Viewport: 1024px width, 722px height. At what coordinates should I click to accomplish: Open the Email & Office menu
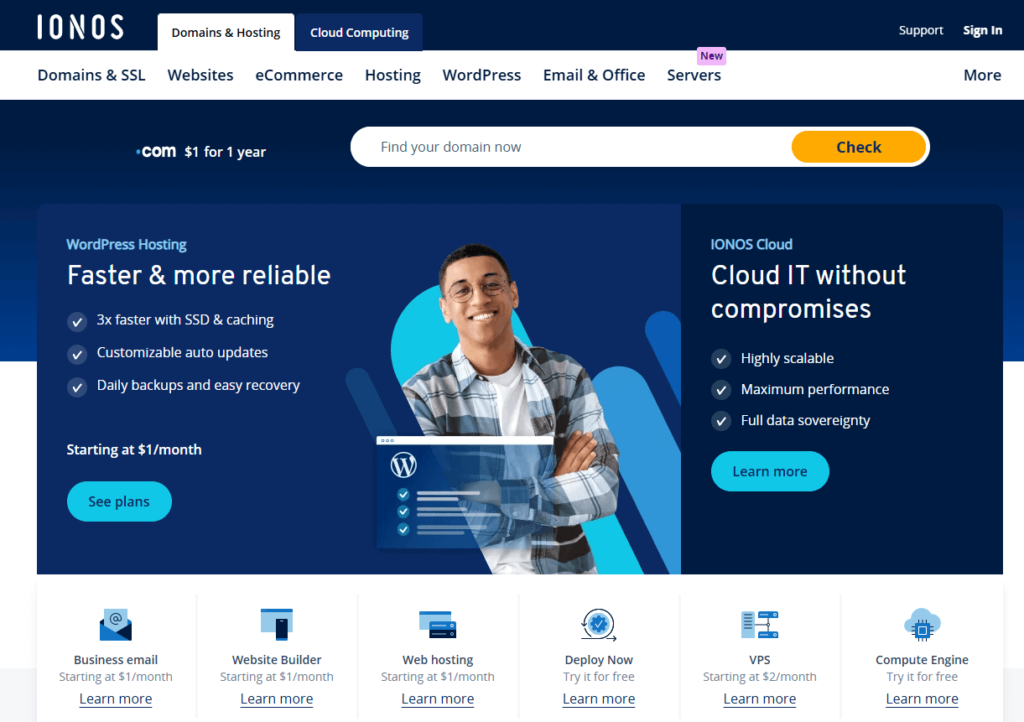[x=594, y=75]
